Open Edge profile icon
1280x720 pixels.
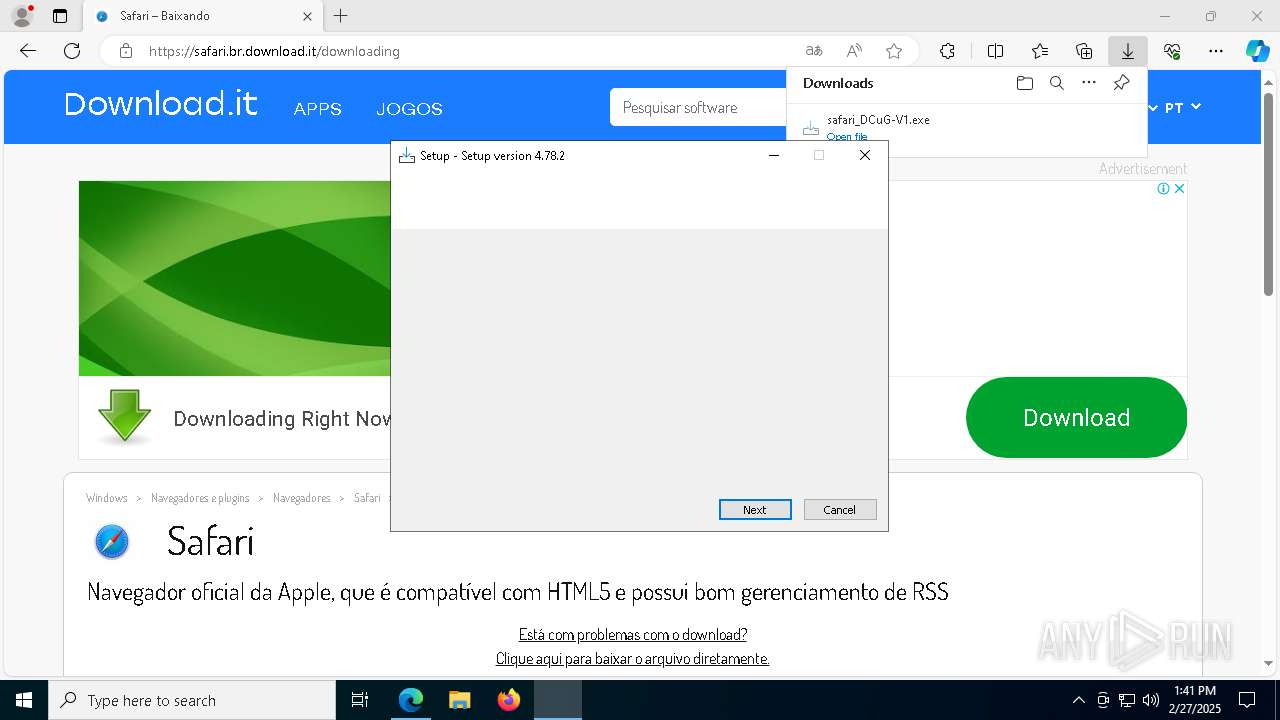click(22, 16)
